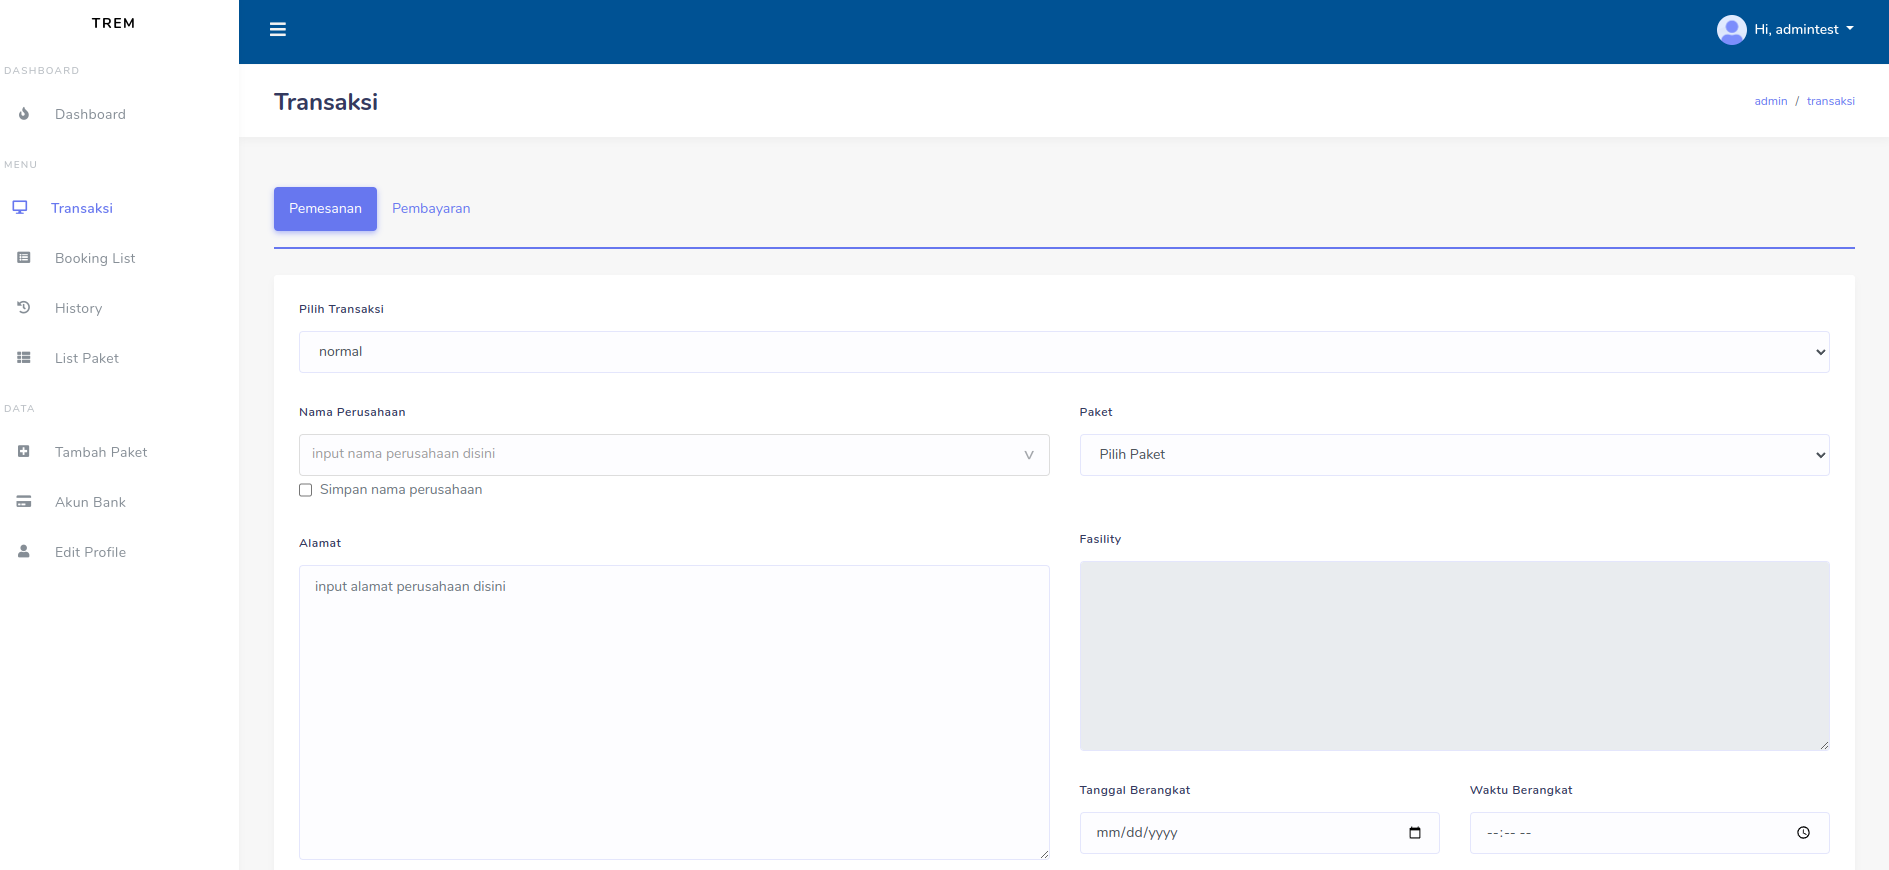The width and height of the screenshot is (1889, 870).
Task: Open the Pilih Paket dropdown
Action: coord(1453,455)
